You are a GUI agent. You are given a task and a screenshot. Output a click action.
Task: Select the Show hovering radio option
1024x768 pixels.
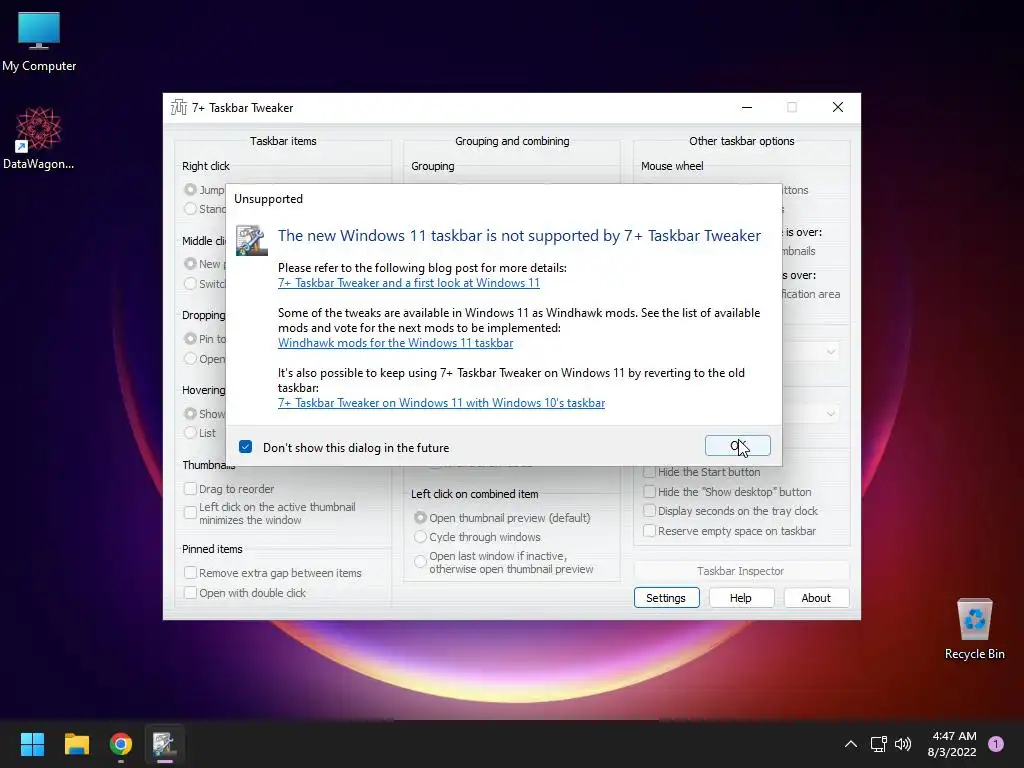(190, 413)
